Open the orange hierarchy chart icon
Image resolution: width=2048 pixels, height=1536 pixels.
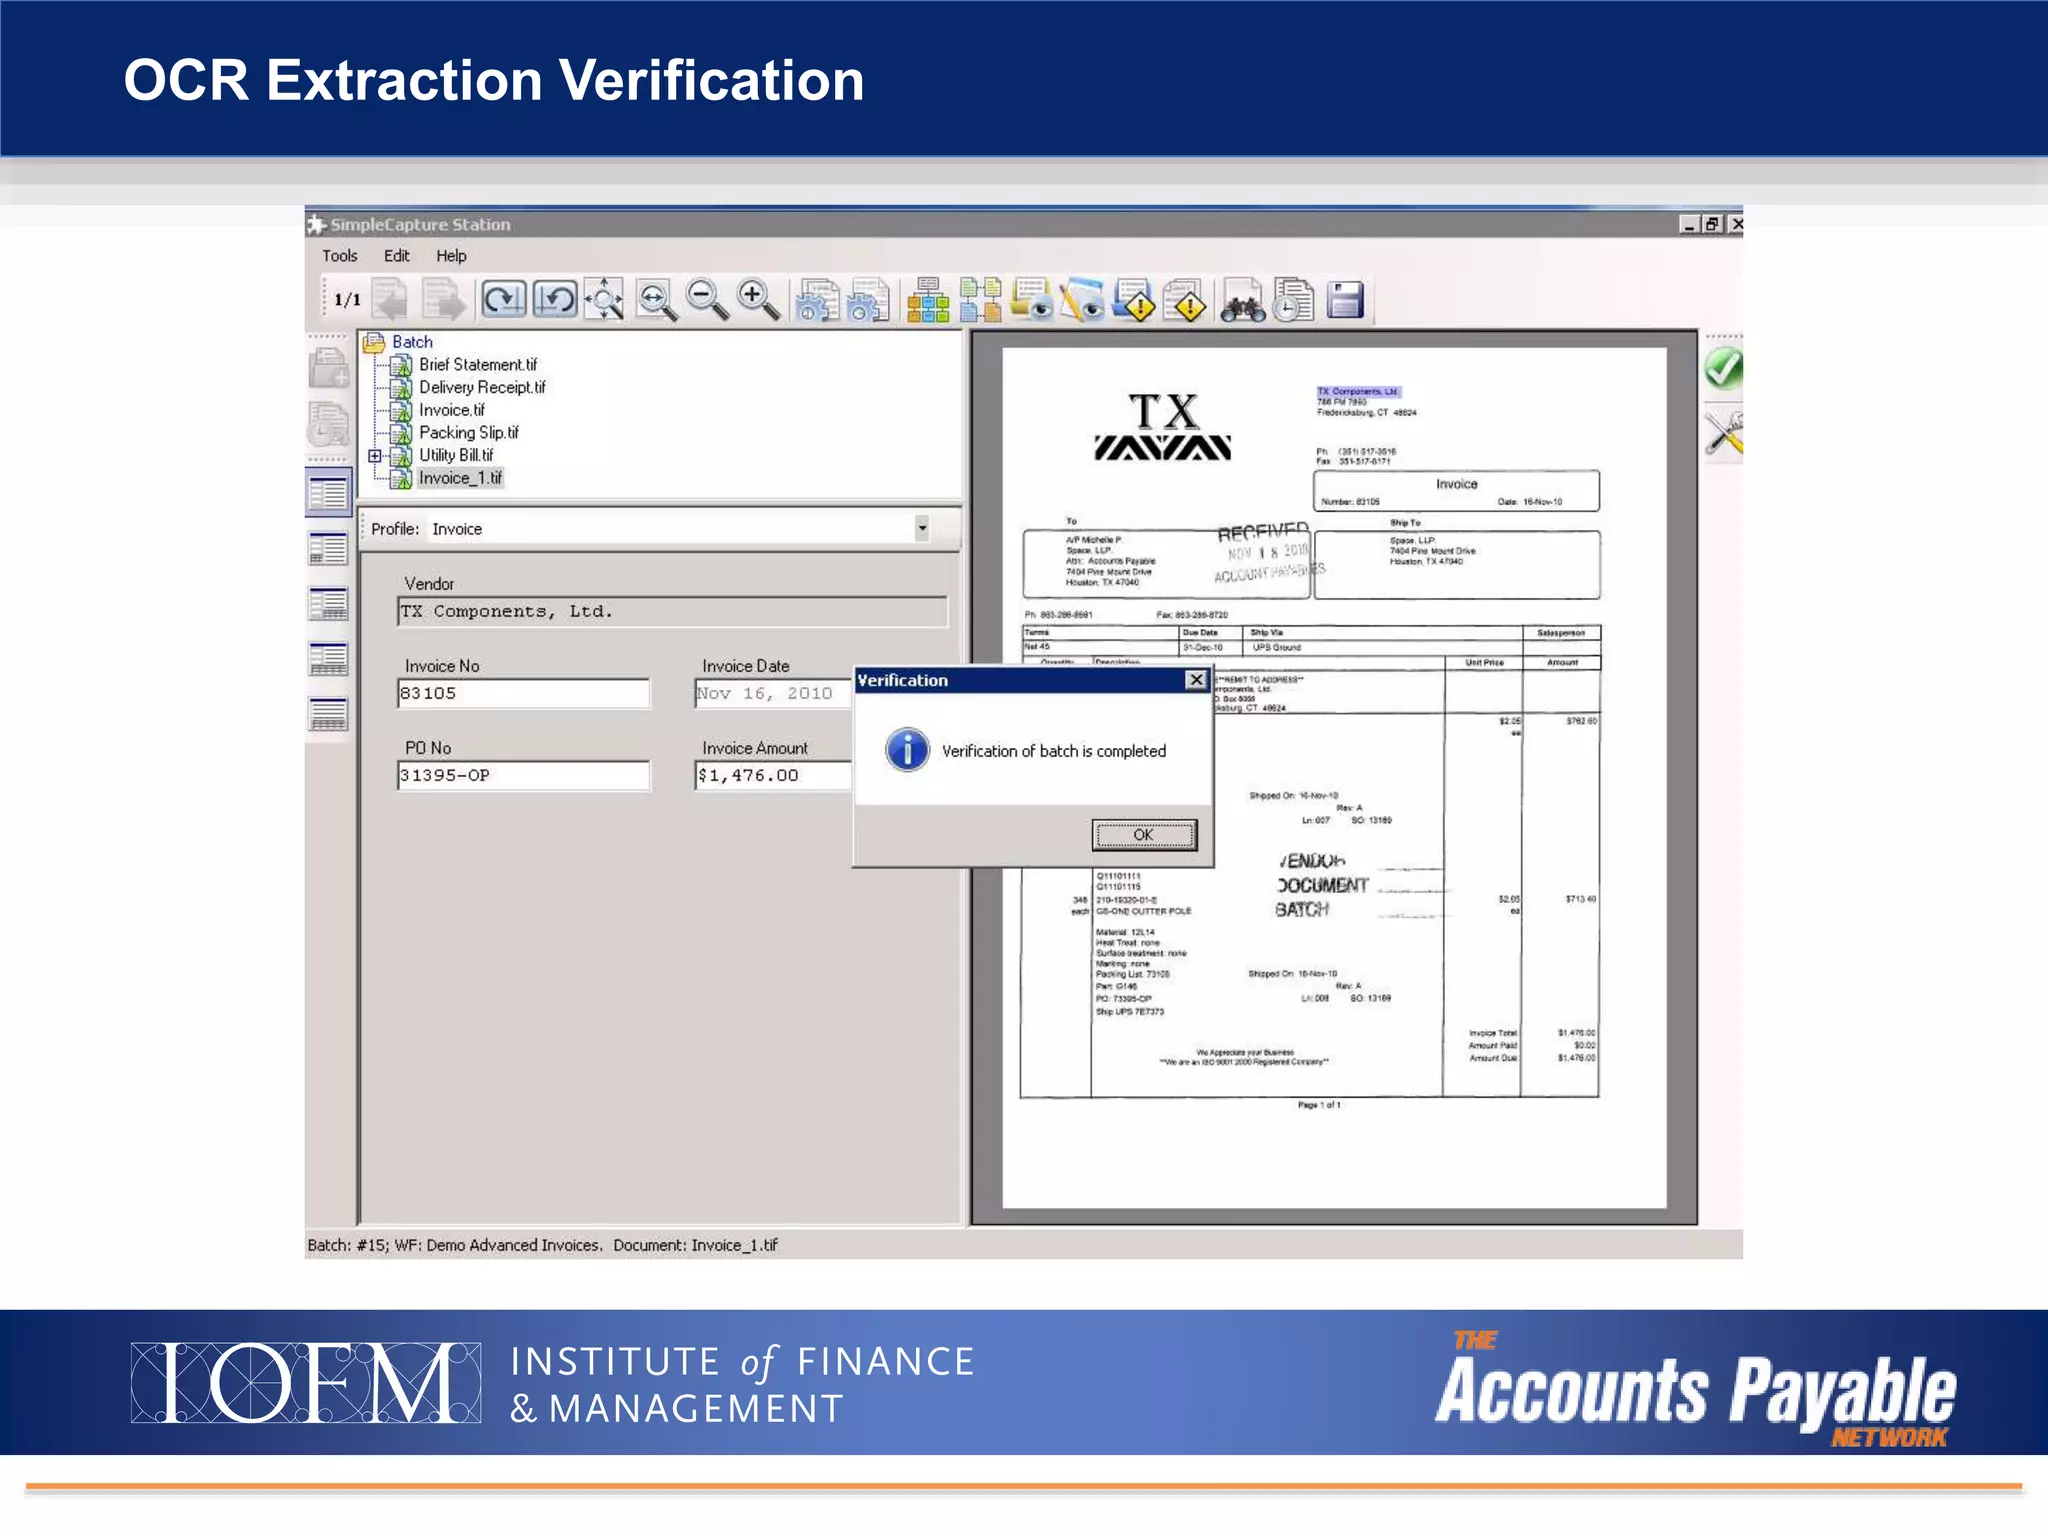pos(927,300)
